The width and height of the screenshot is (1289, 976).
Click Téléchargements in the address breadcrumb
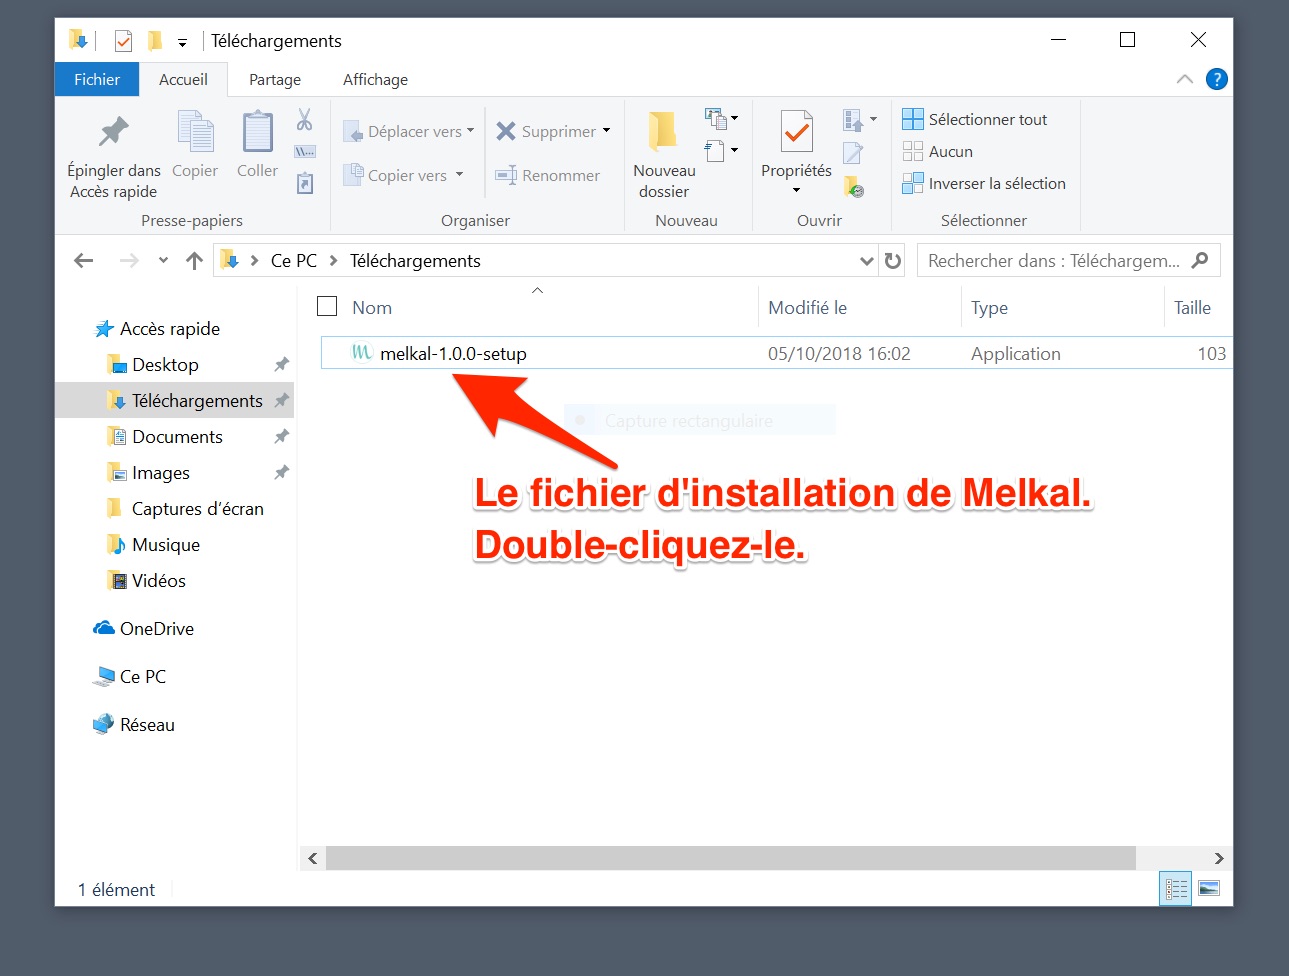coord(415,261)
